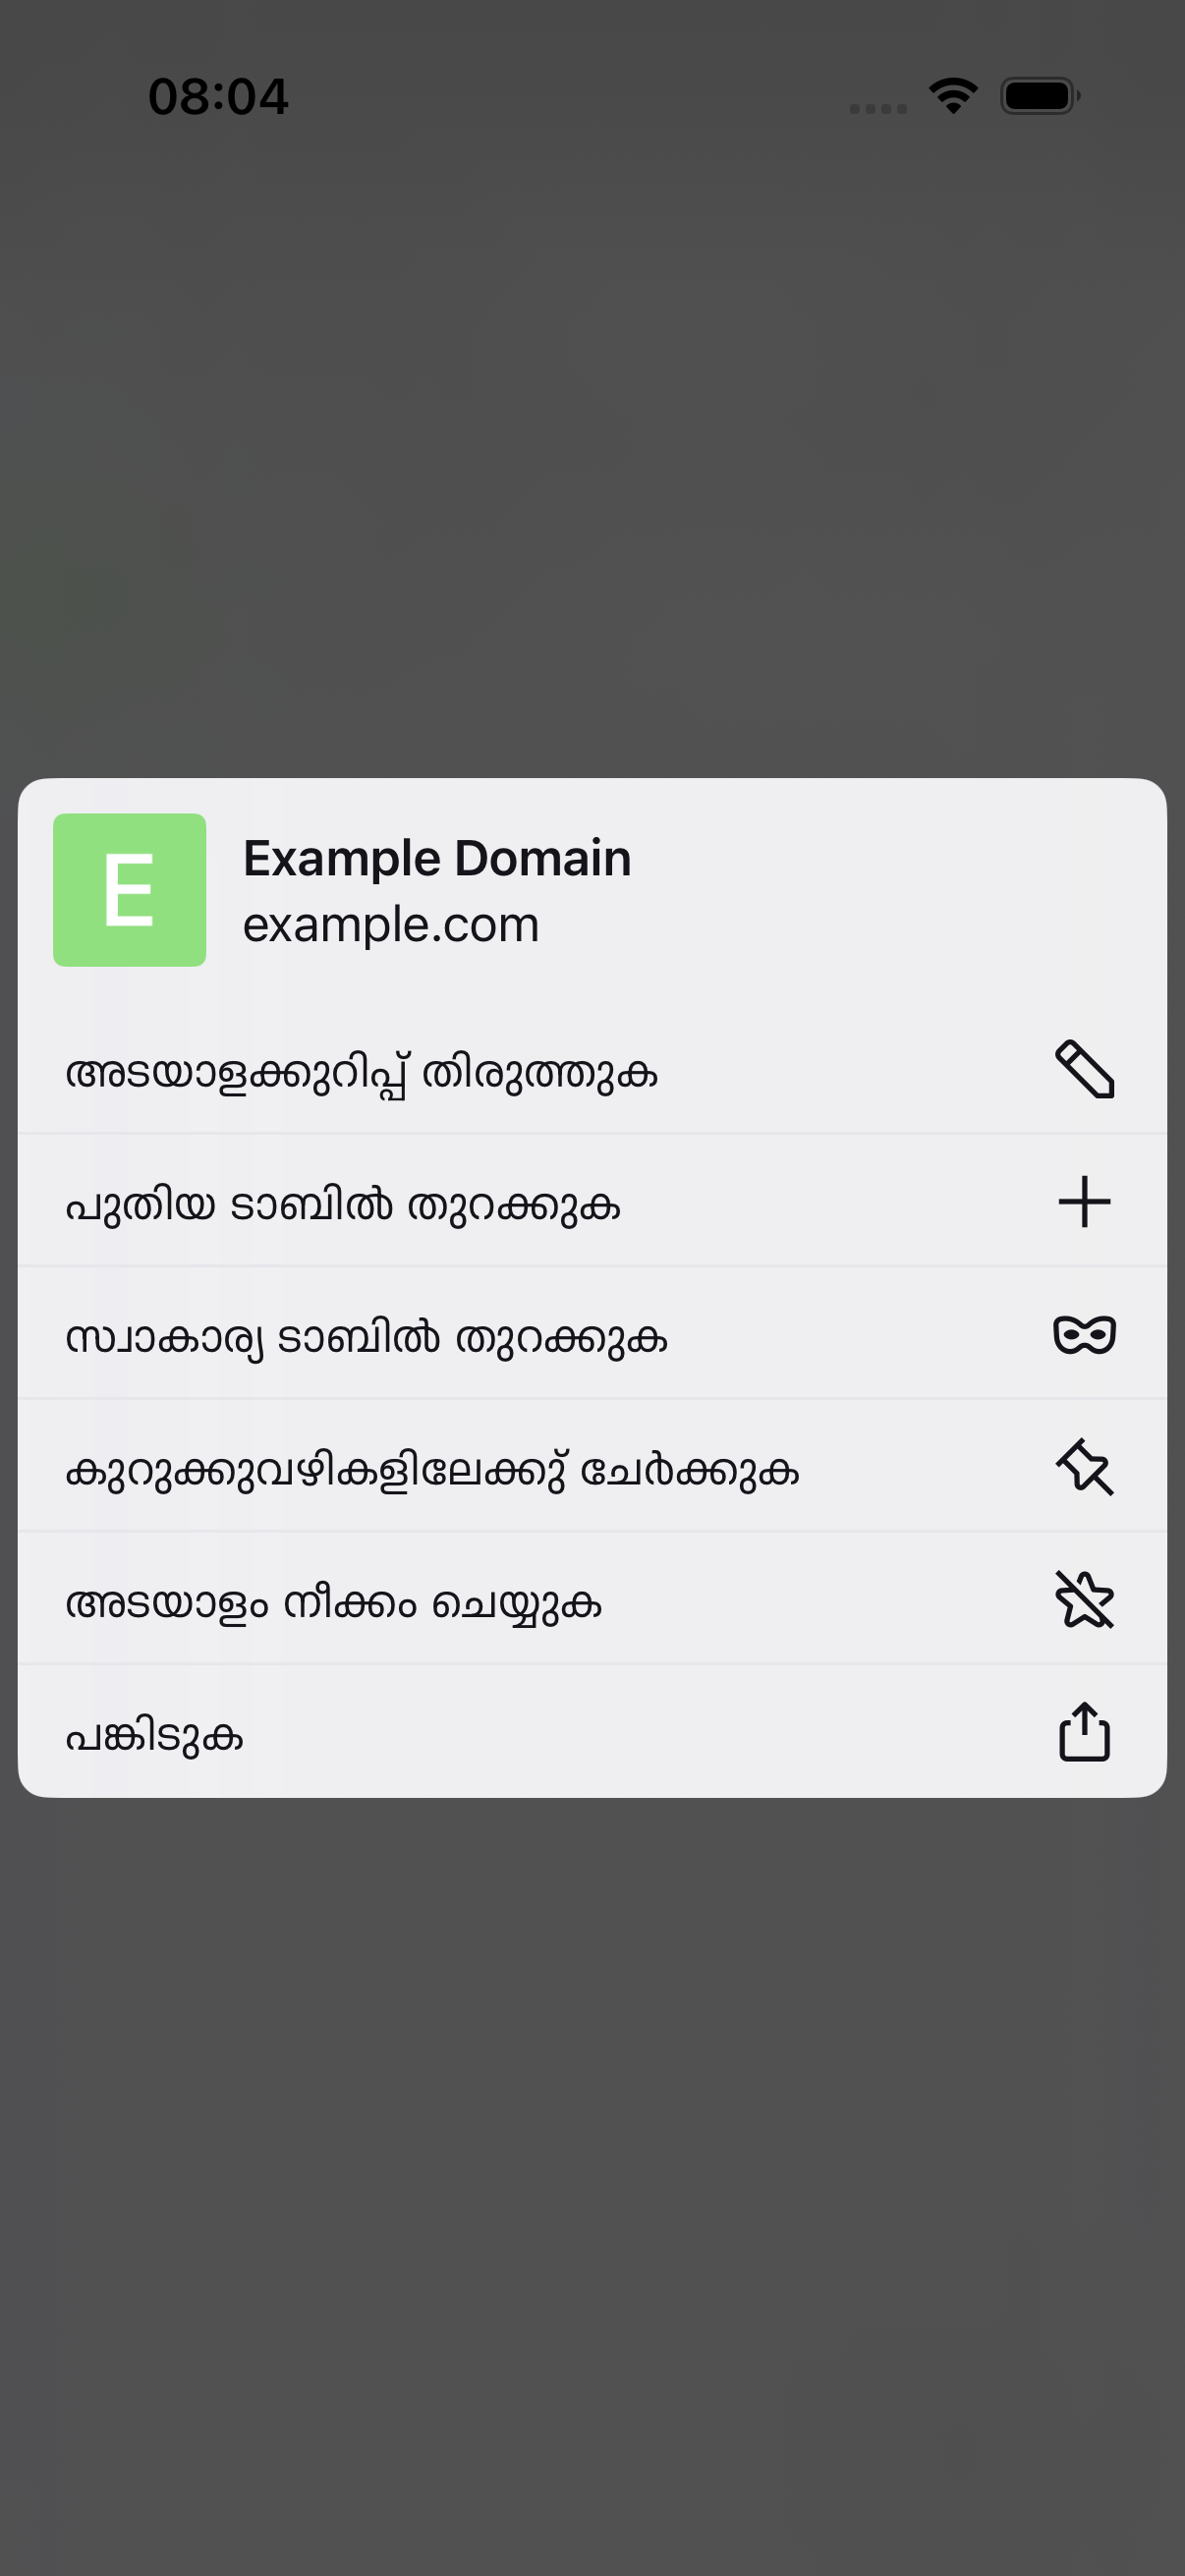The image size is (1185, 2576).
Task: Click the green E site favicon
Action: (130, 890)
